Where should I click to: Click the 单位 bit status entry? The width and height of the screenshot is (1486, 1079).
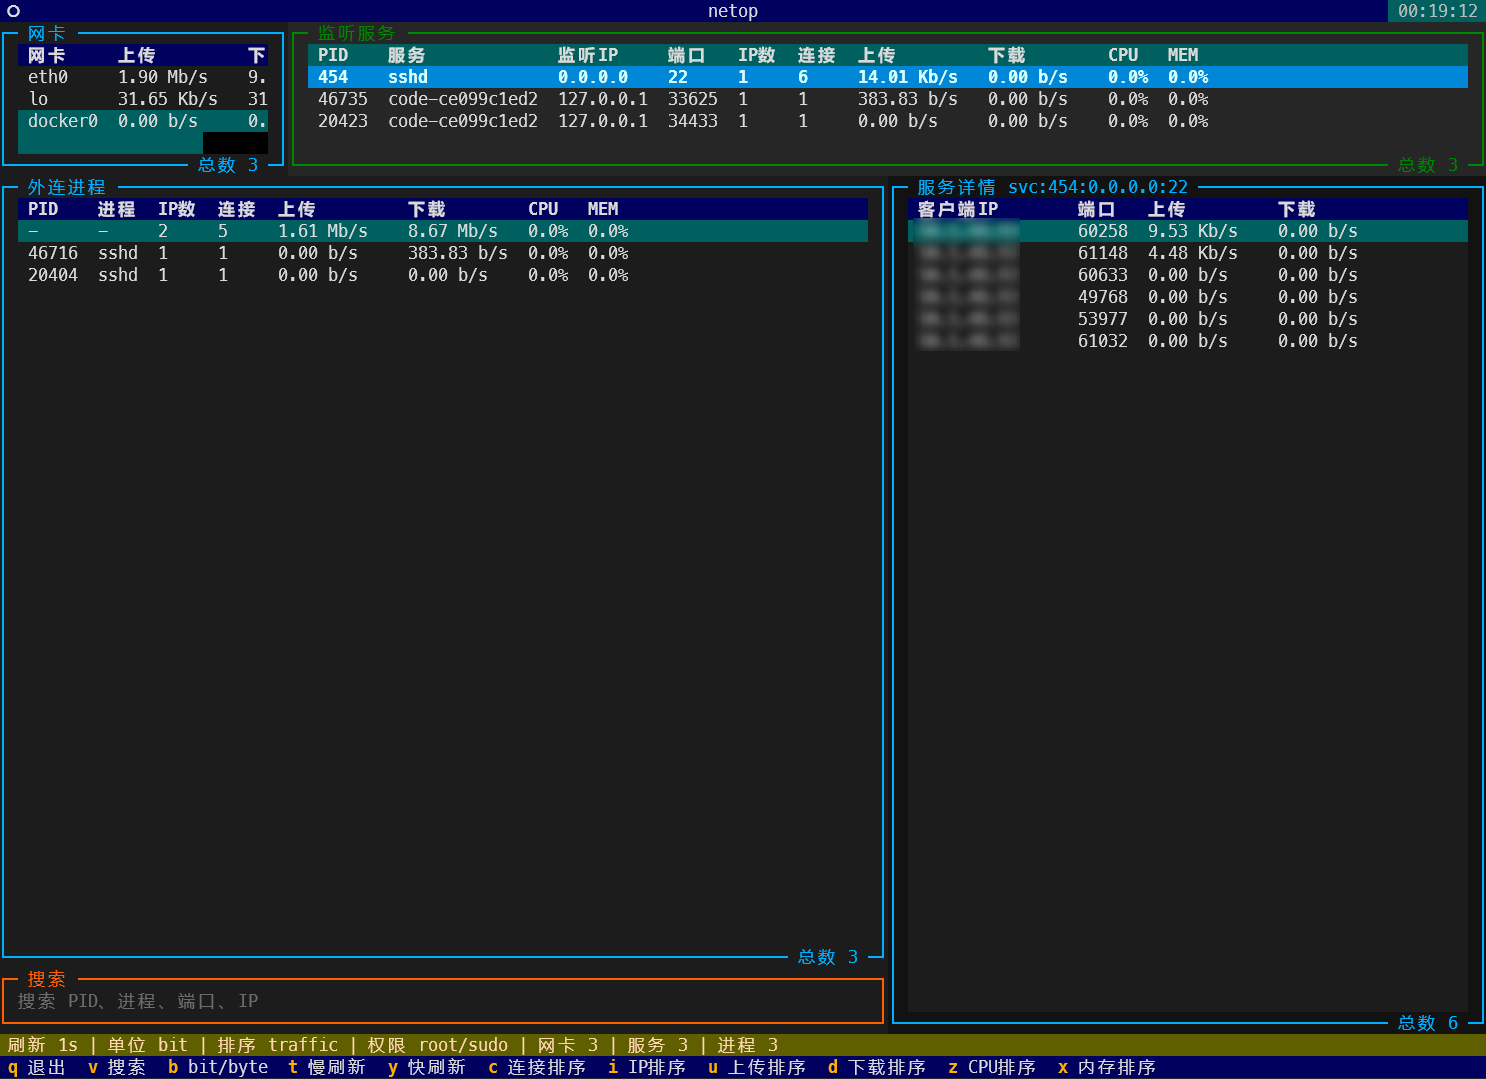pyautogui.click(x=147, y=1045)
